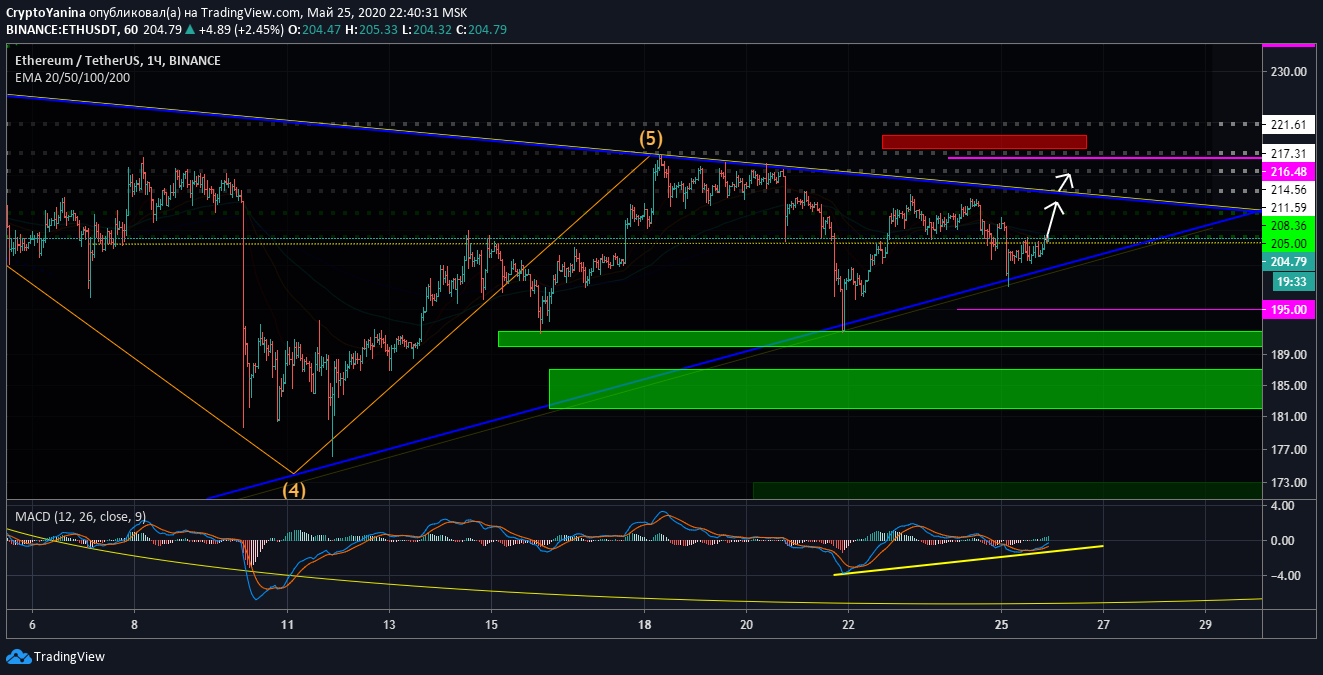Click the 205.00 price axis label

pyautogui.click(x=1289, y=244)
